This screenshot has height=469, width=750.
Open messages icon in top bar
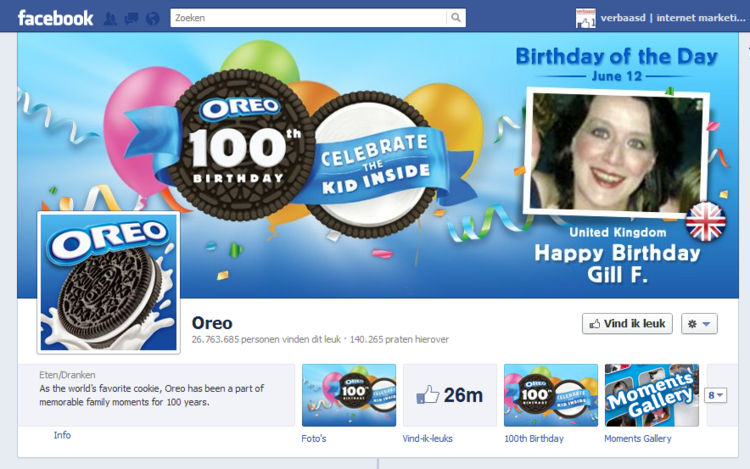131,19
